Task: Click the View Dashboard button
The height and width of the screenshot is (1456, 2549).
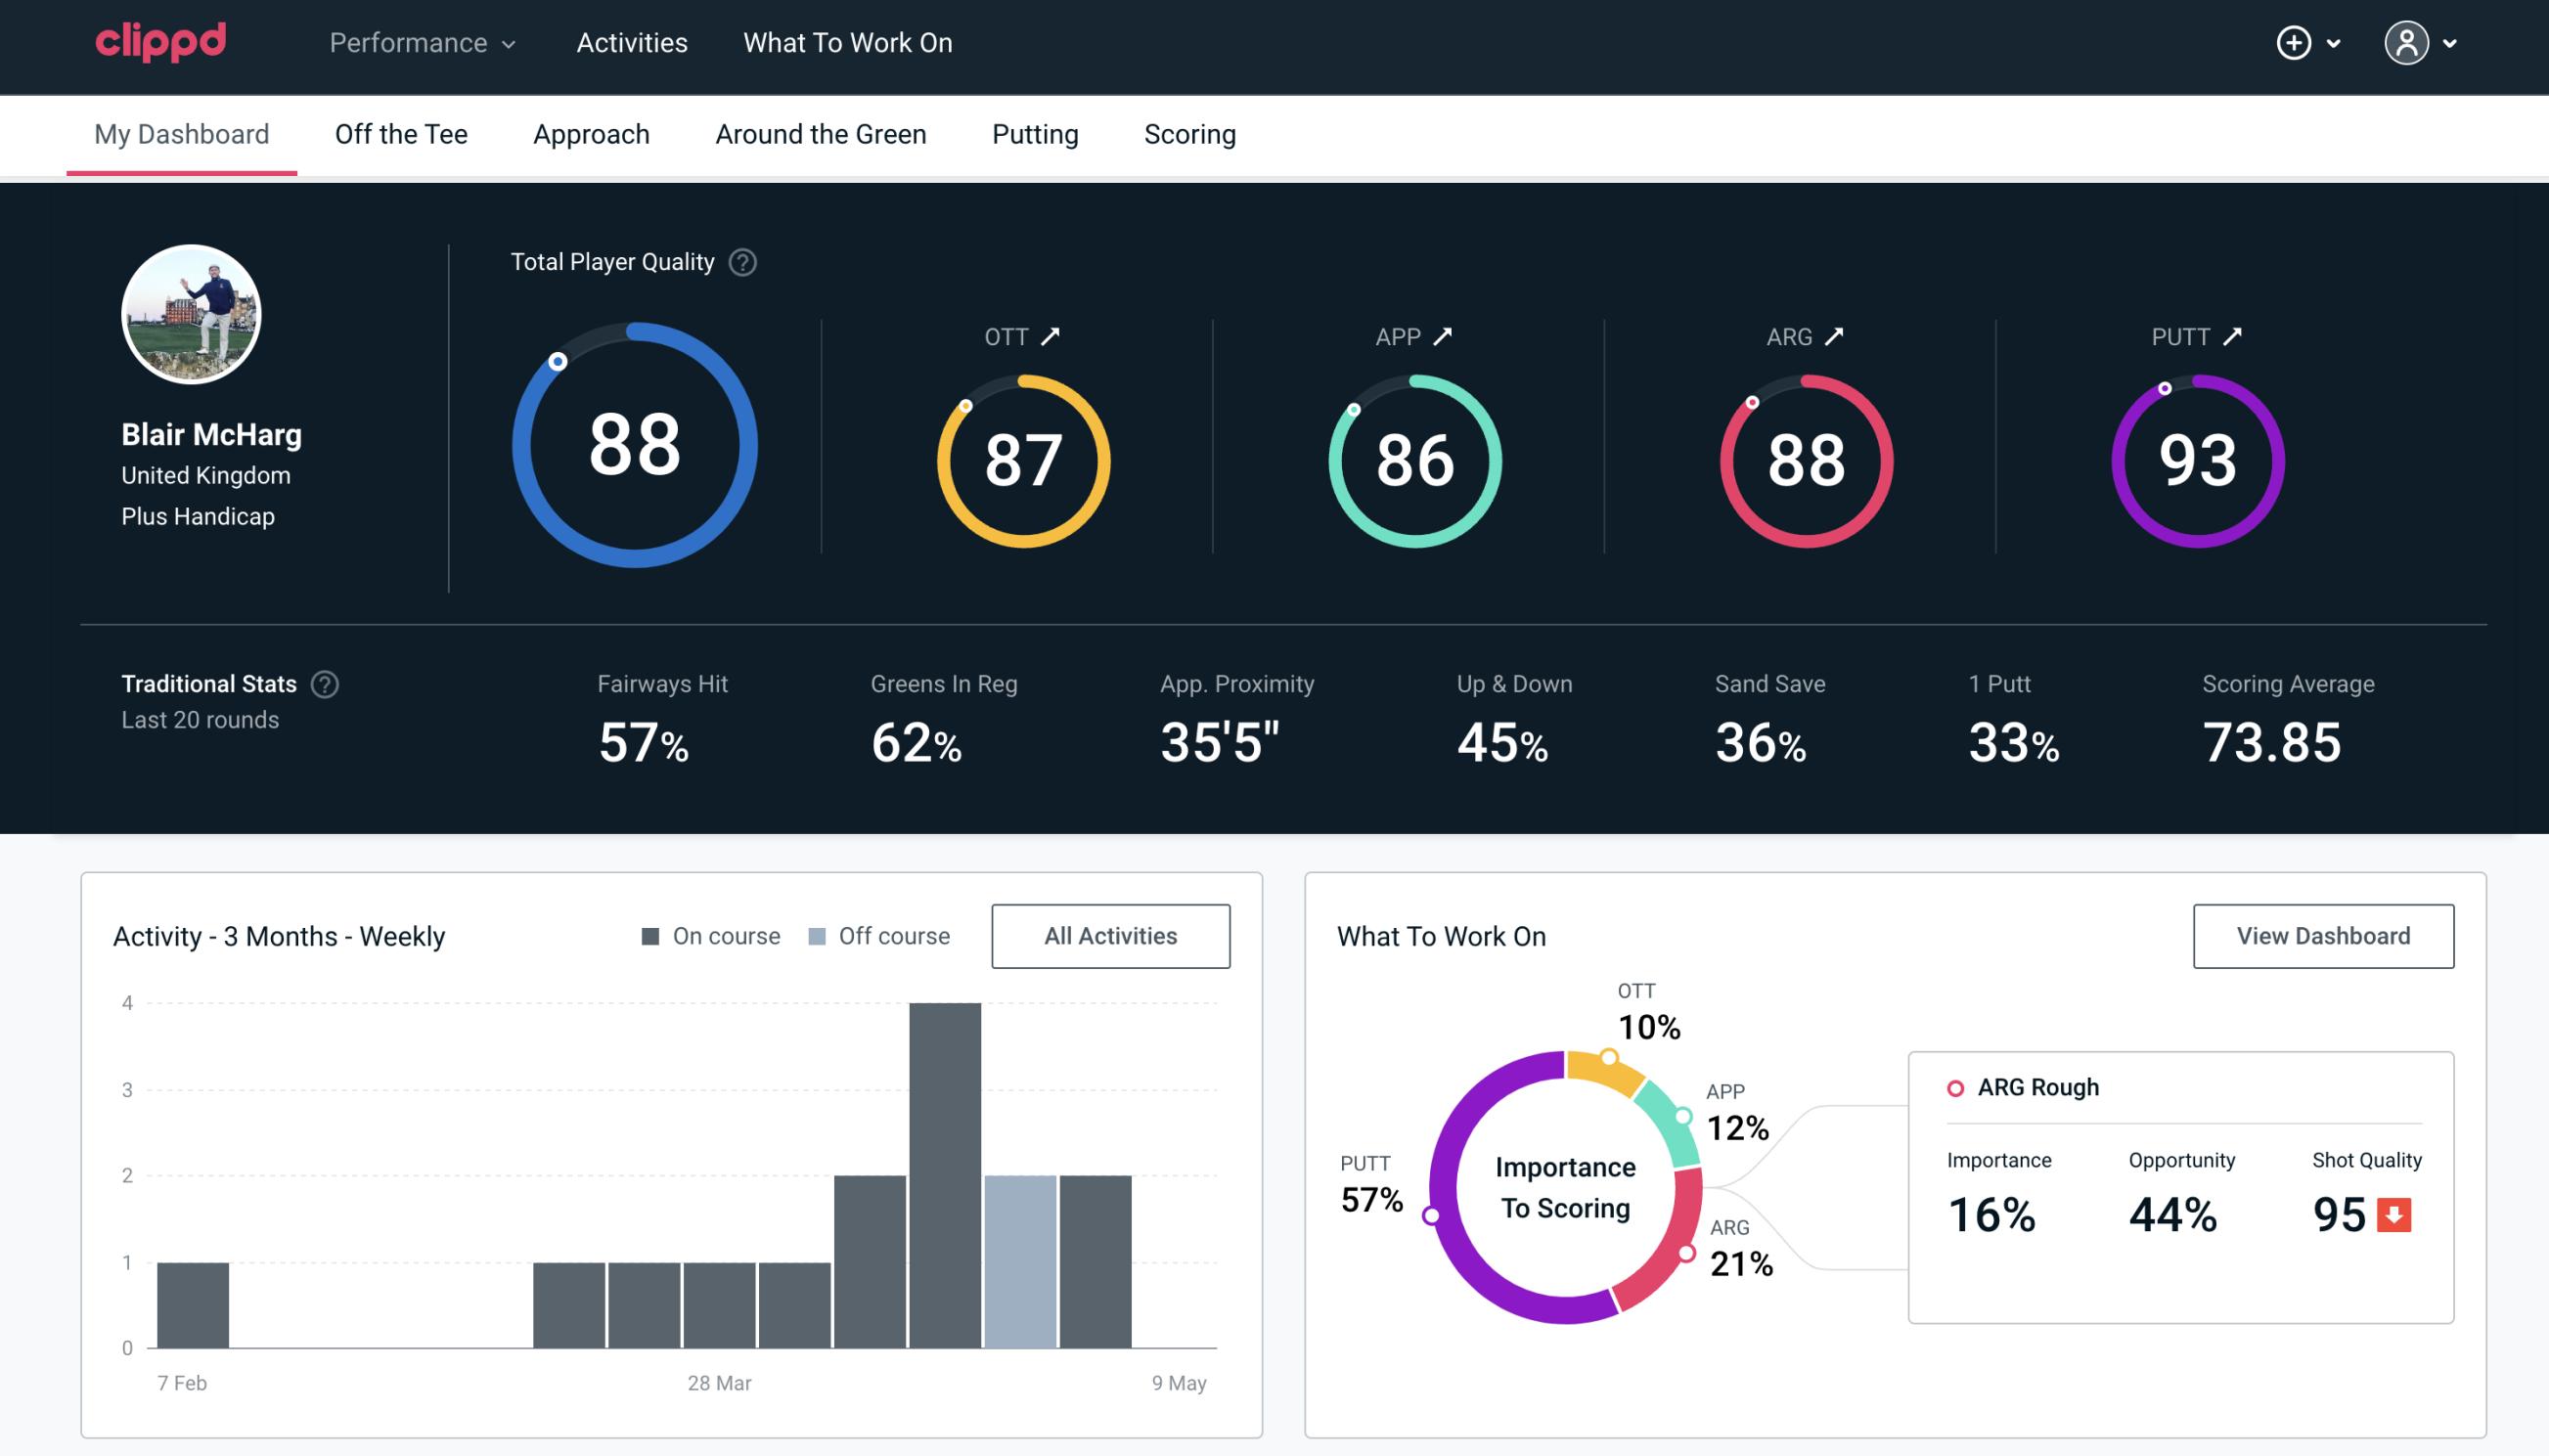Action: coord(2321,935)
